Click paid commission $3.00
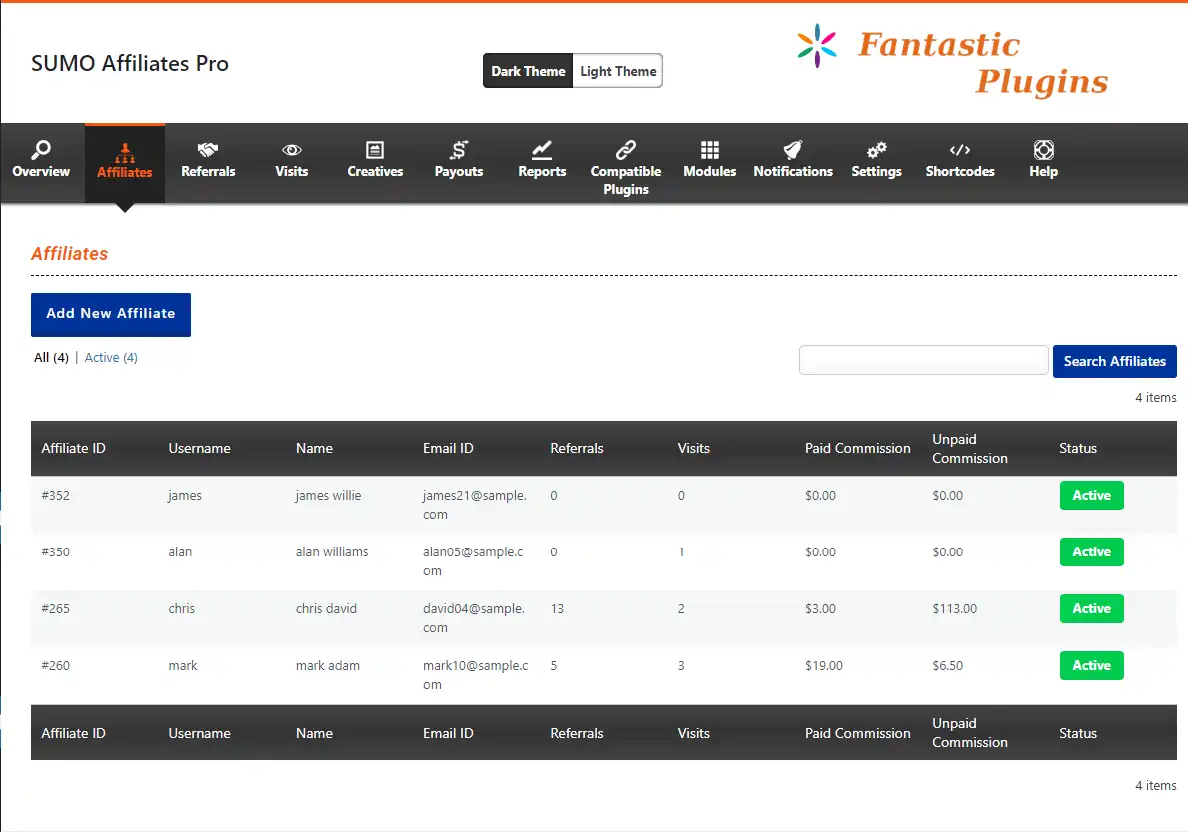Screen dimensions: 1188x832 click(820, 608)
